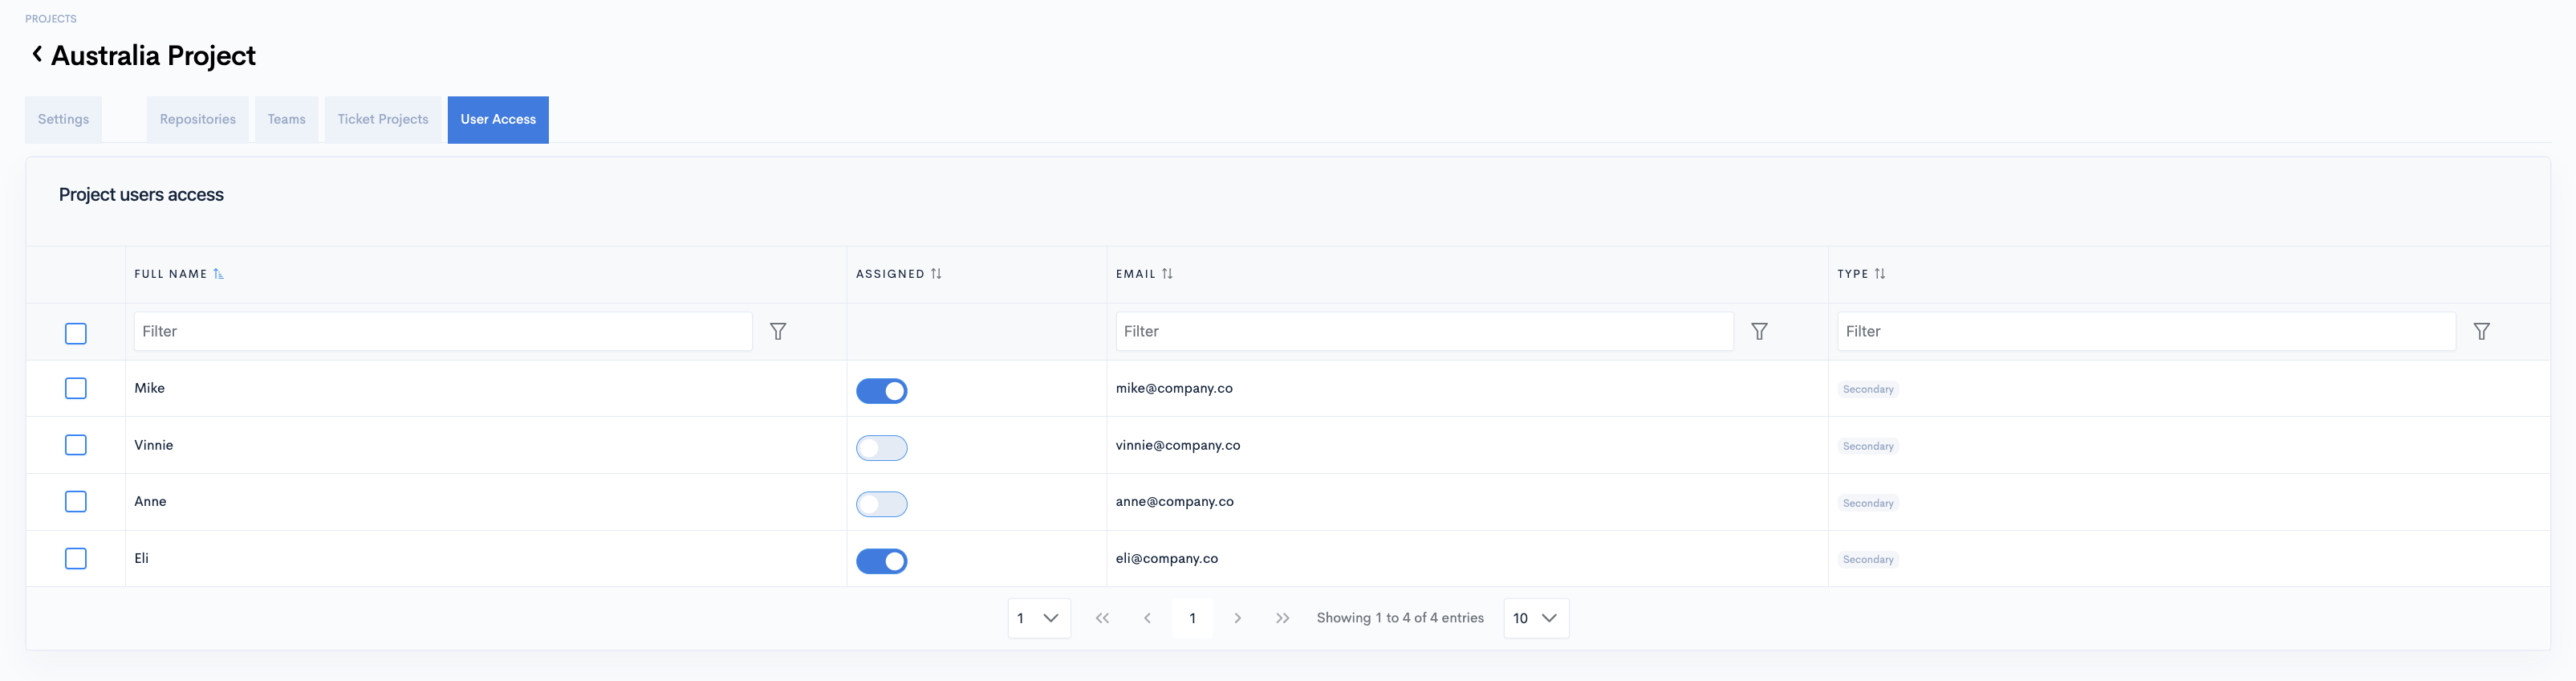Turn off Eli's assigned toggle
Image resolution: width=2576 pixels, height=681 pixels.
(881, 561)
